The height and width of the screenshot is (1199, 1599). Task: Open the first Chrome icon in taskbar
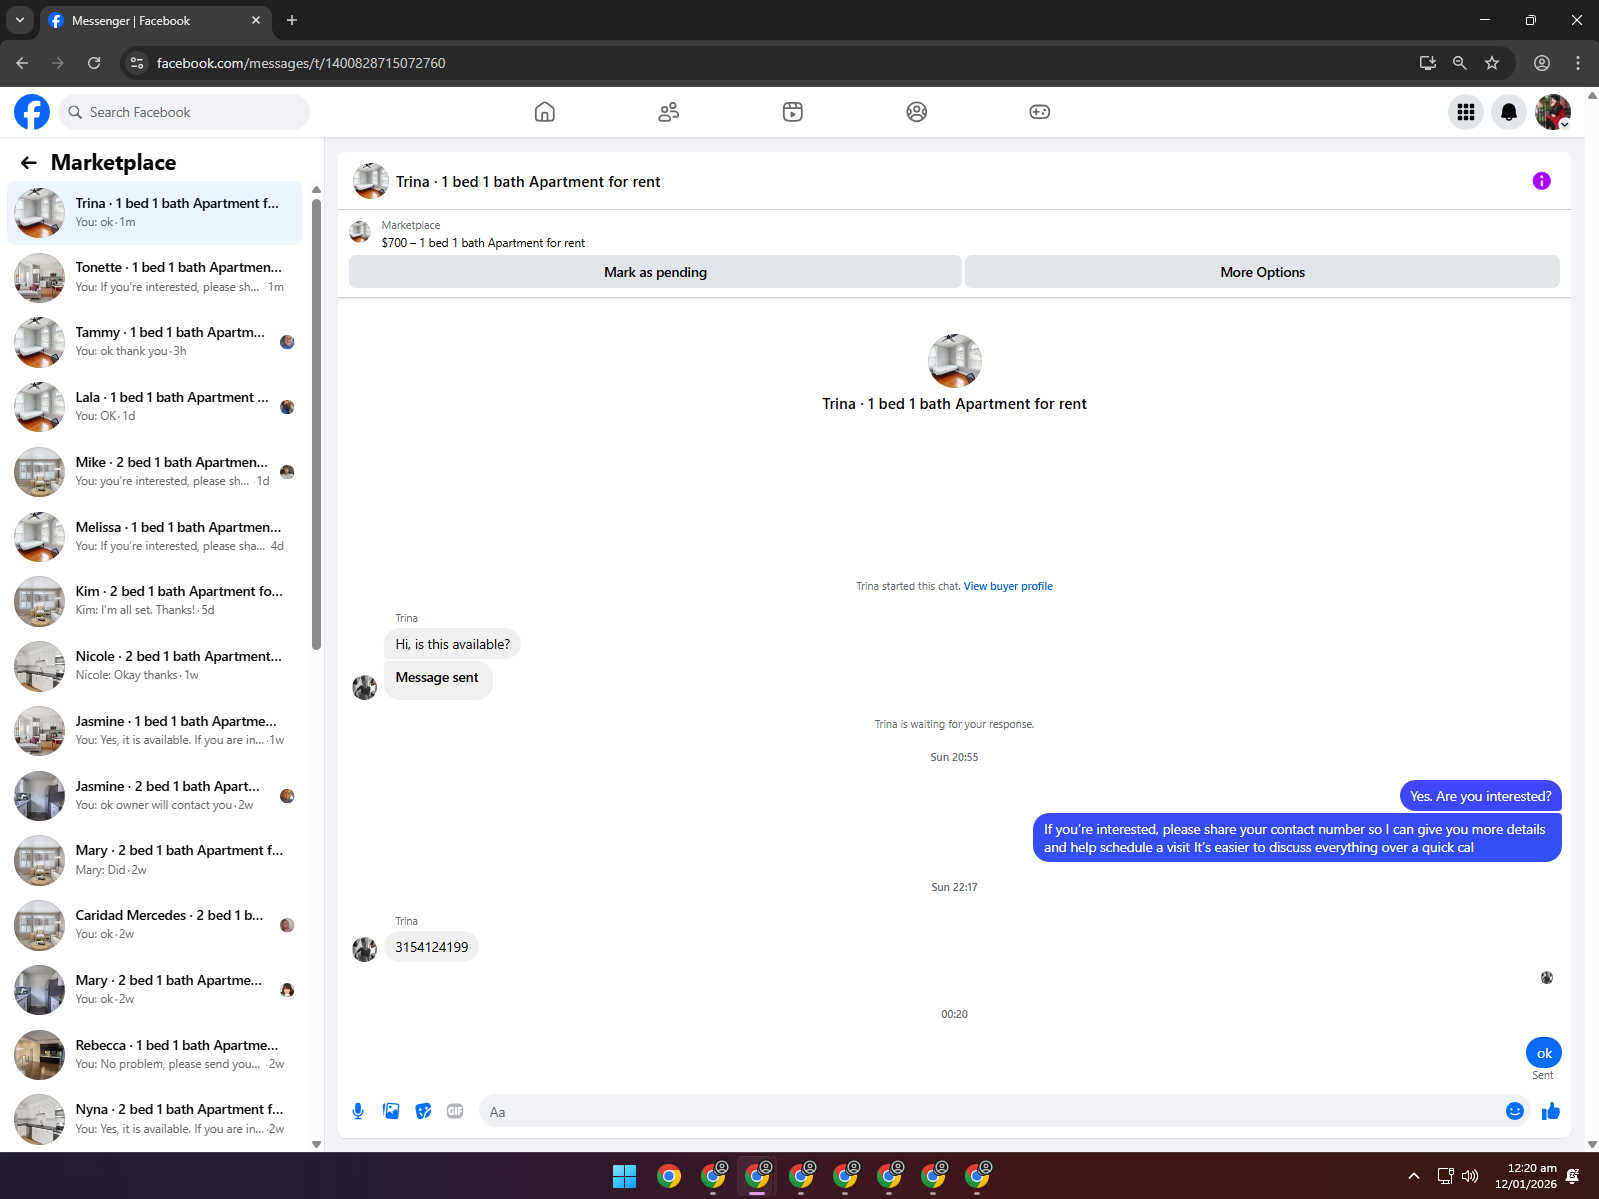tap(669, 1176)
